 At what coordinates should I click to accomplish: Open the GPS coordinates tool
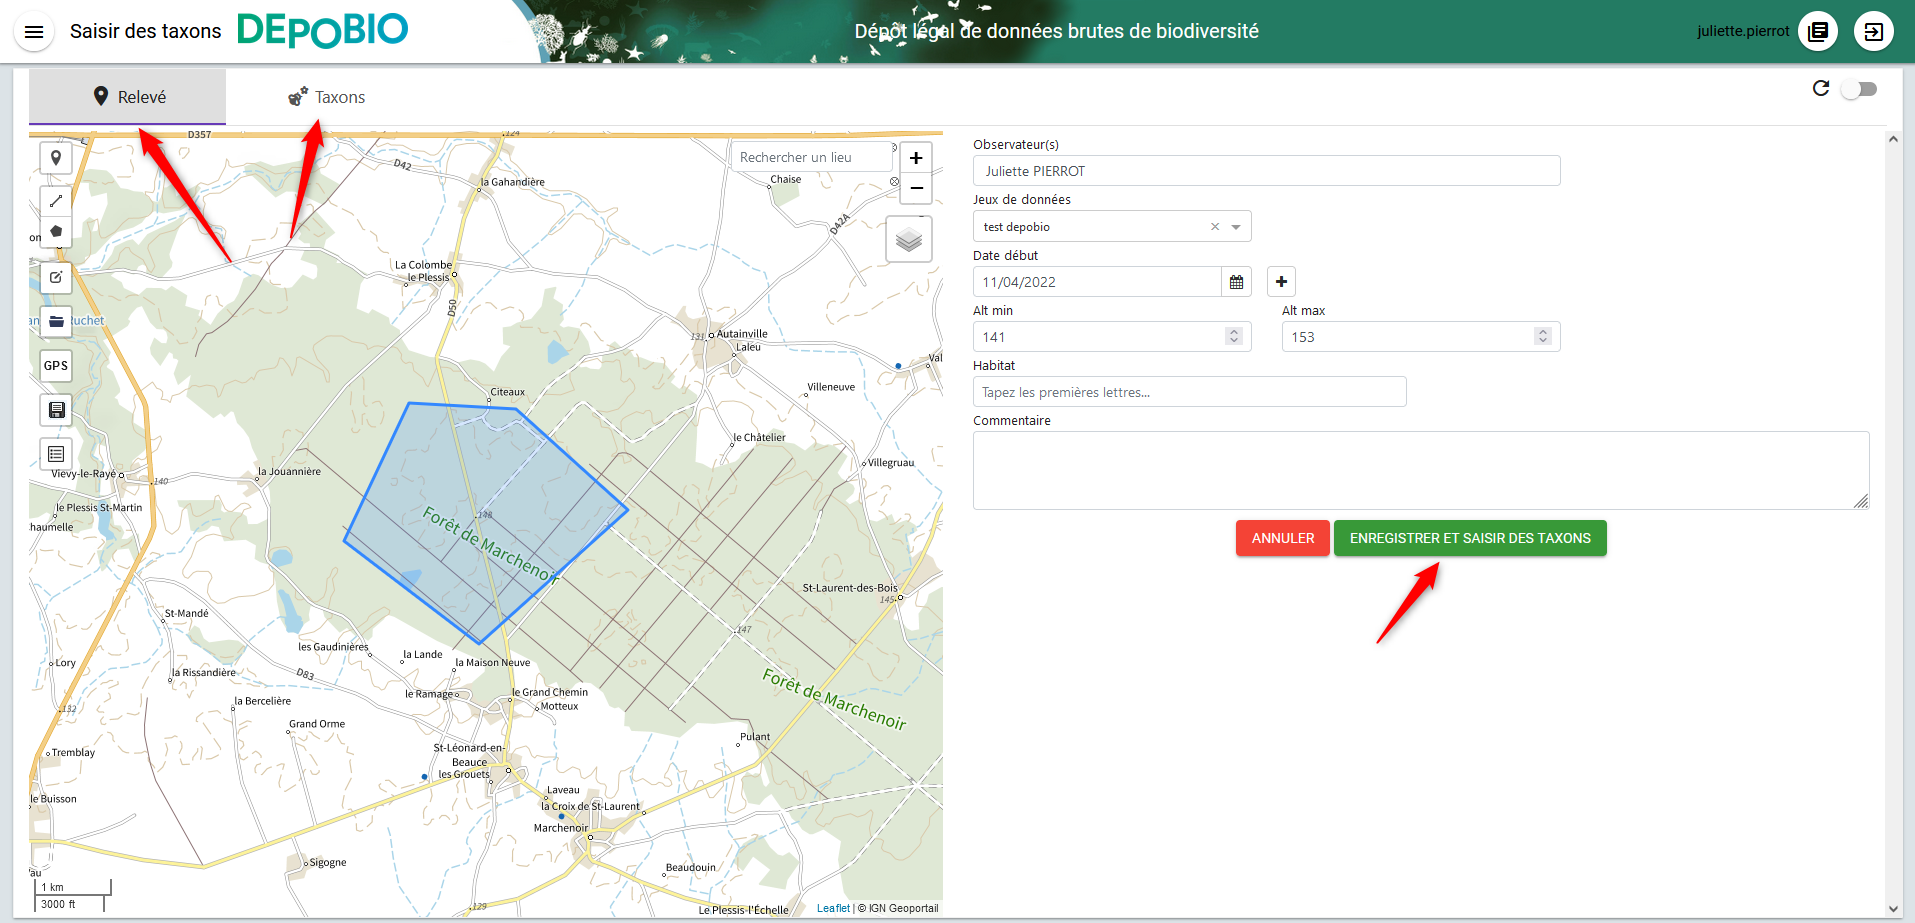56,365
